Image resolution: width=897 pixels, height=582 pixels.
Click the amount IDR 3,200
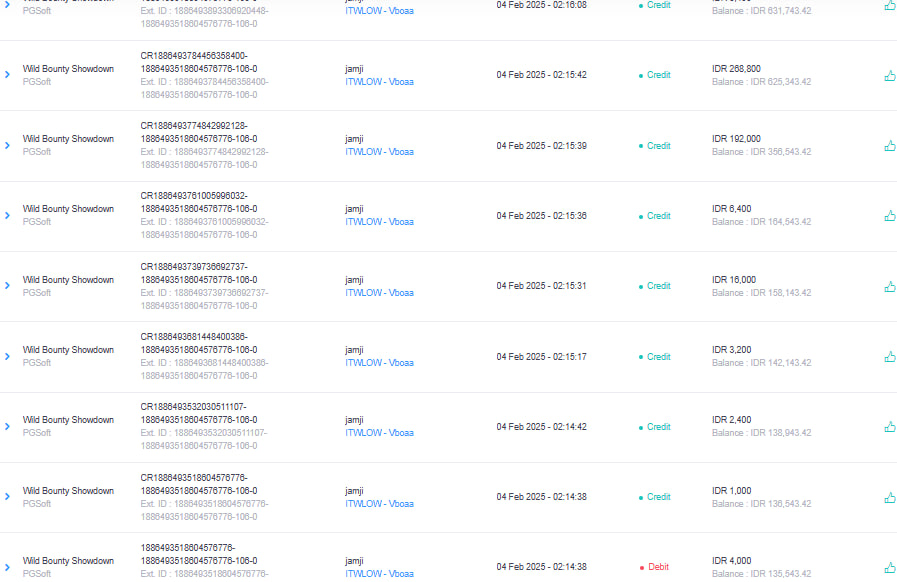pos(732,350)
